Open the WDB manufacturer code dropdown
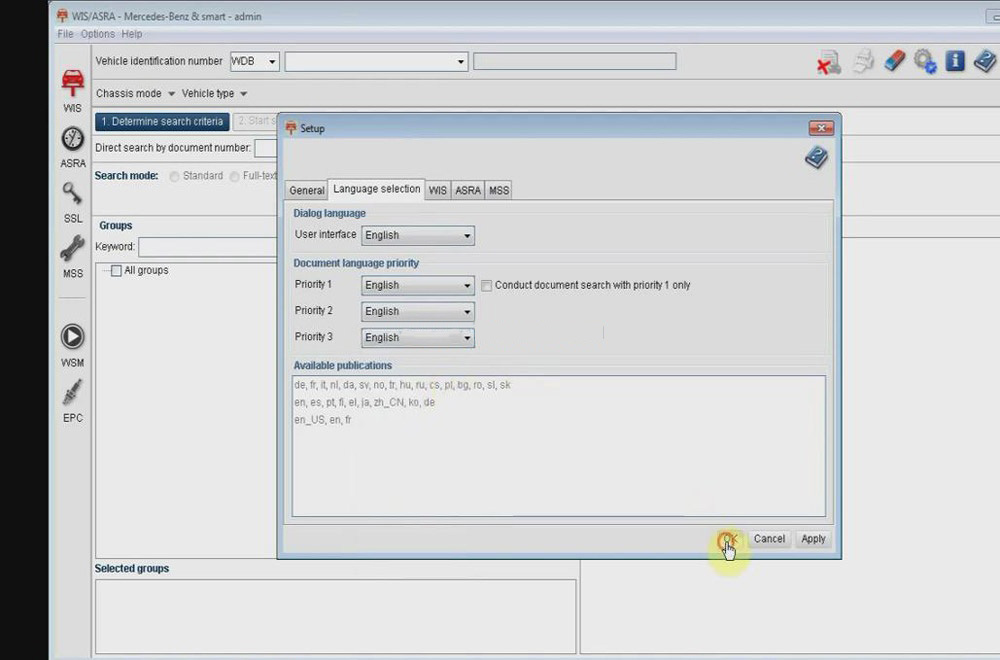The height and width of the screenshot is (660, 1000). click(x=254, y=61)
